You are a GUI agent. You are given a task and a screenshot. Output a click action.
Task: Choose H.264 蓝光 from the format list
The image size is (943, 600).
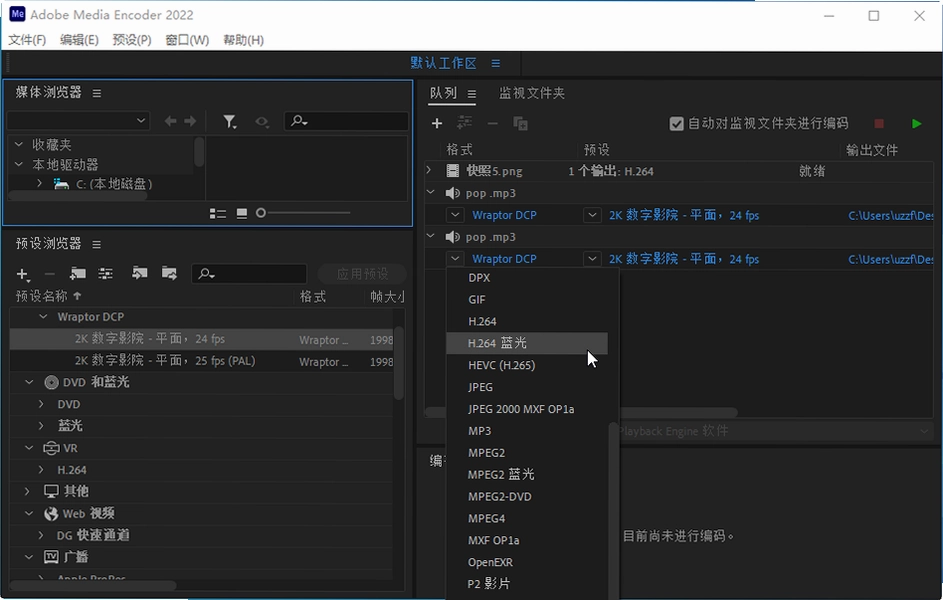(527, 343)
